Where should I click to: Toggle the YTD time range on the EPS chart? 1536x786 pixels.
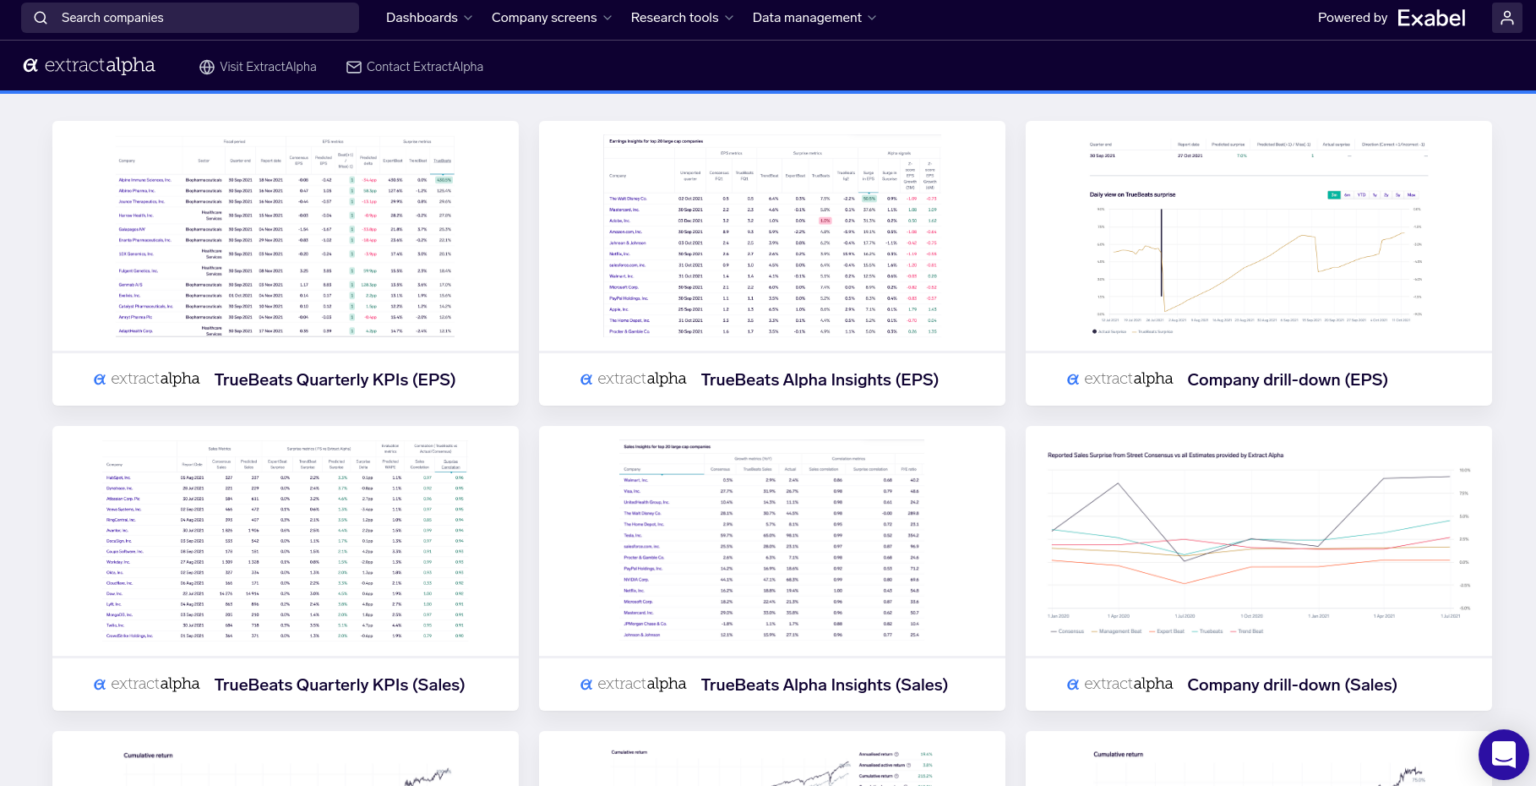click(1360, 195)
